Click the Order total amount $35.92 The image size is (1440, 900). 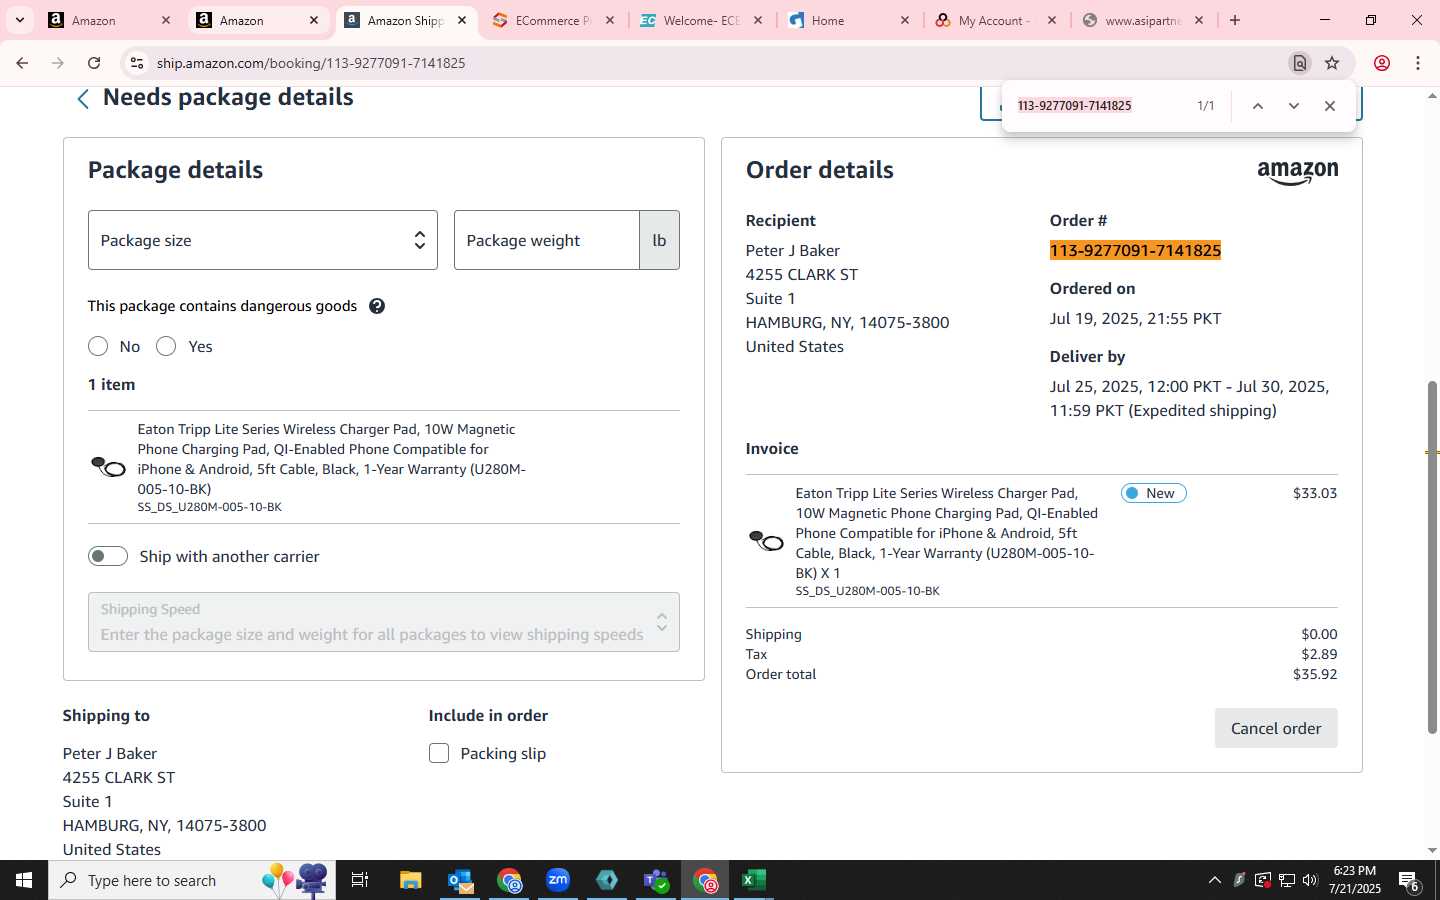click(x=1315, y=674)
